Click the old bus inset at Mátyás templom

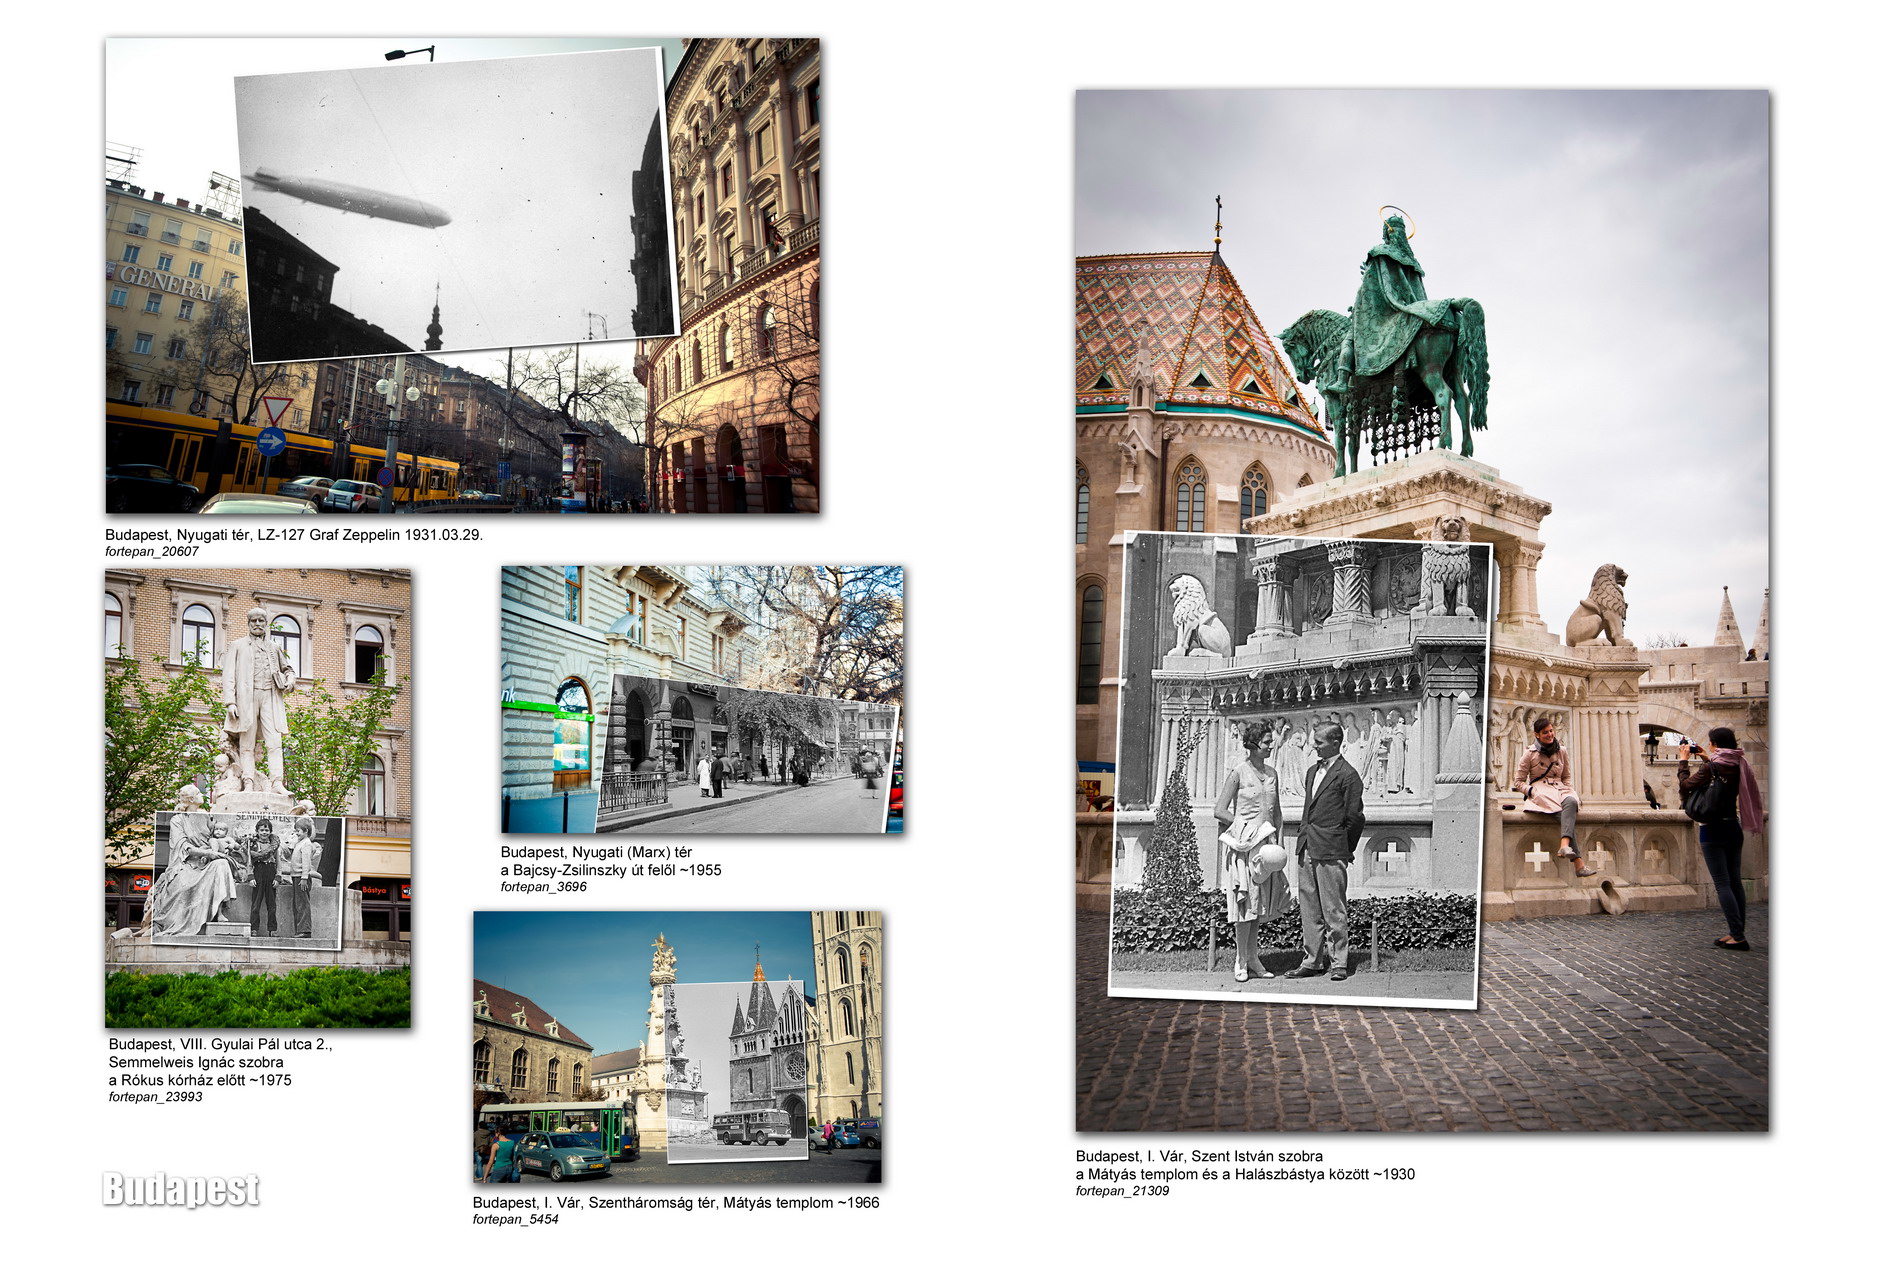click(x=737, y=1070)
